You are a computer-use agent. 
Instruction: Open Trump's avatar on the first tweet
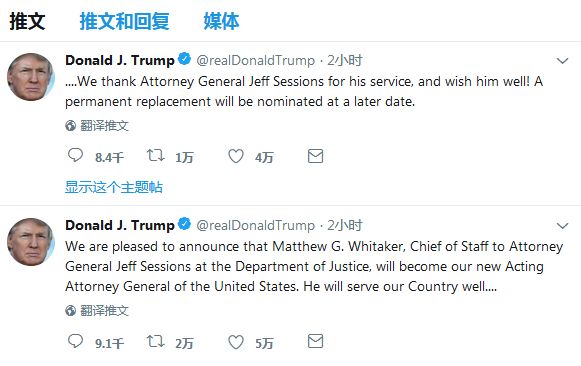[x=31, y=77]
